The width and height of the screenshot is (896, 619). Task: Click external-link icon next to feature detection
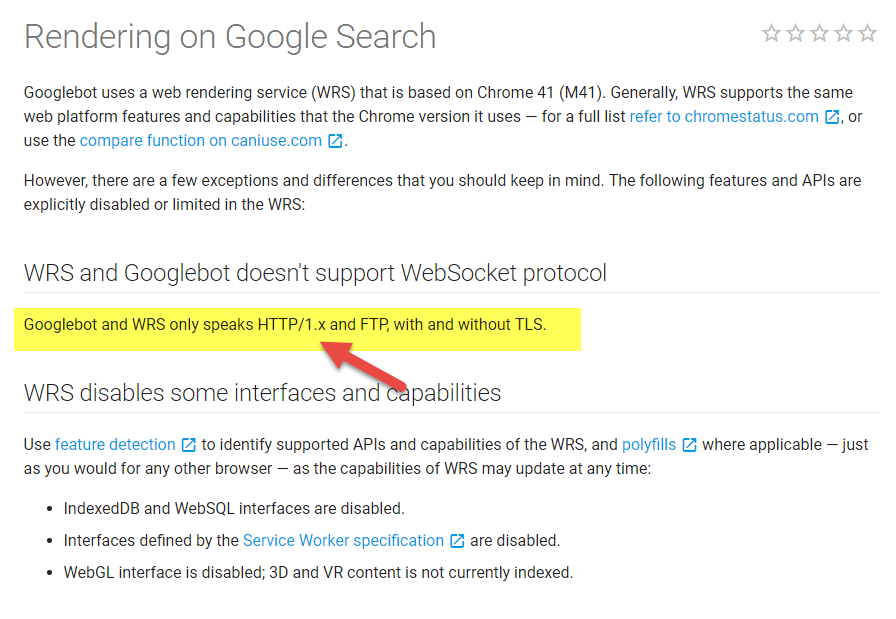(x=188, y=445)
